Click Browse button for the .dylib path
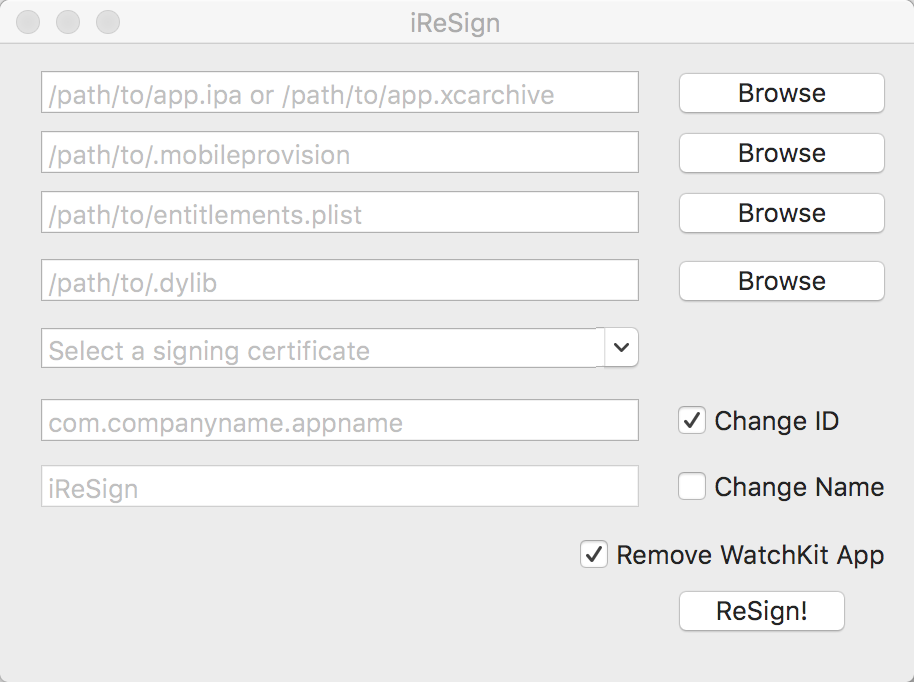Image resolution: width=914 pixels, height=682 pixels. coord(781,281)
